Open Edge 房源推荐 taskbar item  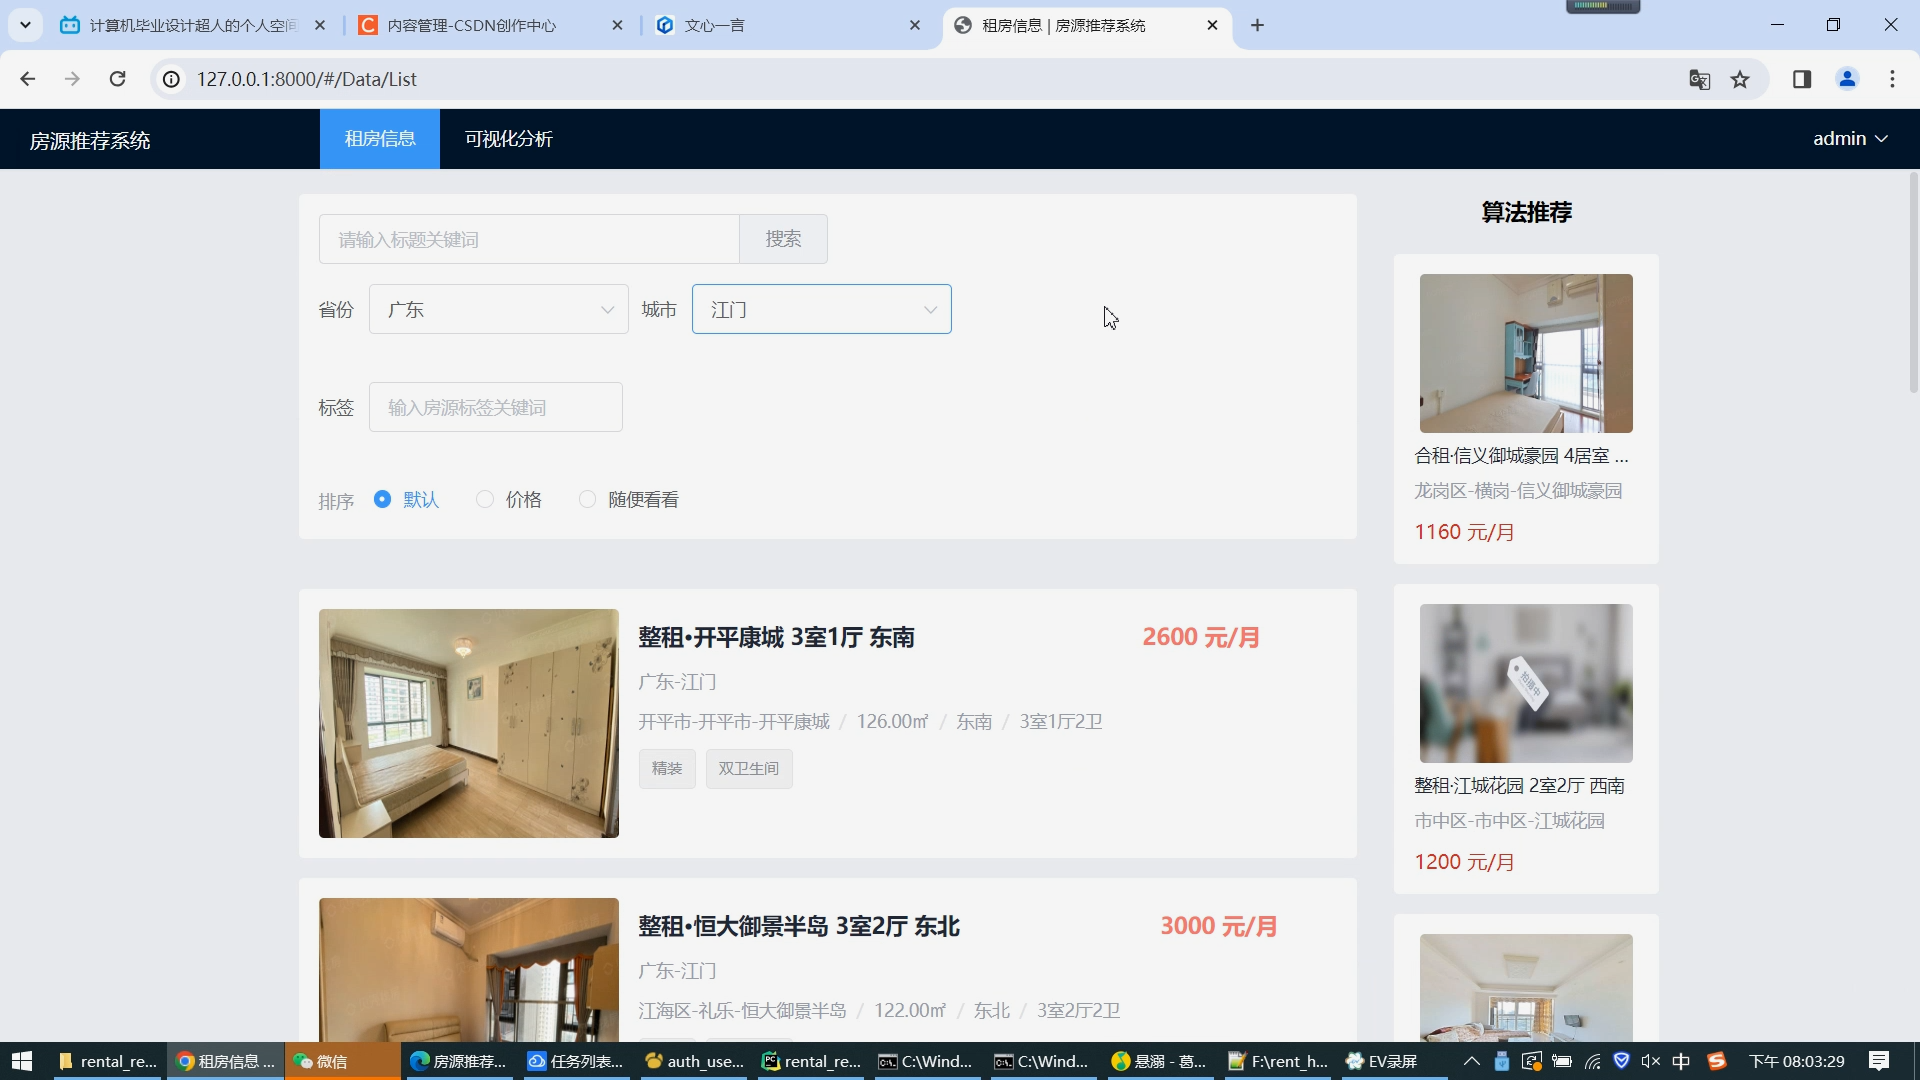458,1061
